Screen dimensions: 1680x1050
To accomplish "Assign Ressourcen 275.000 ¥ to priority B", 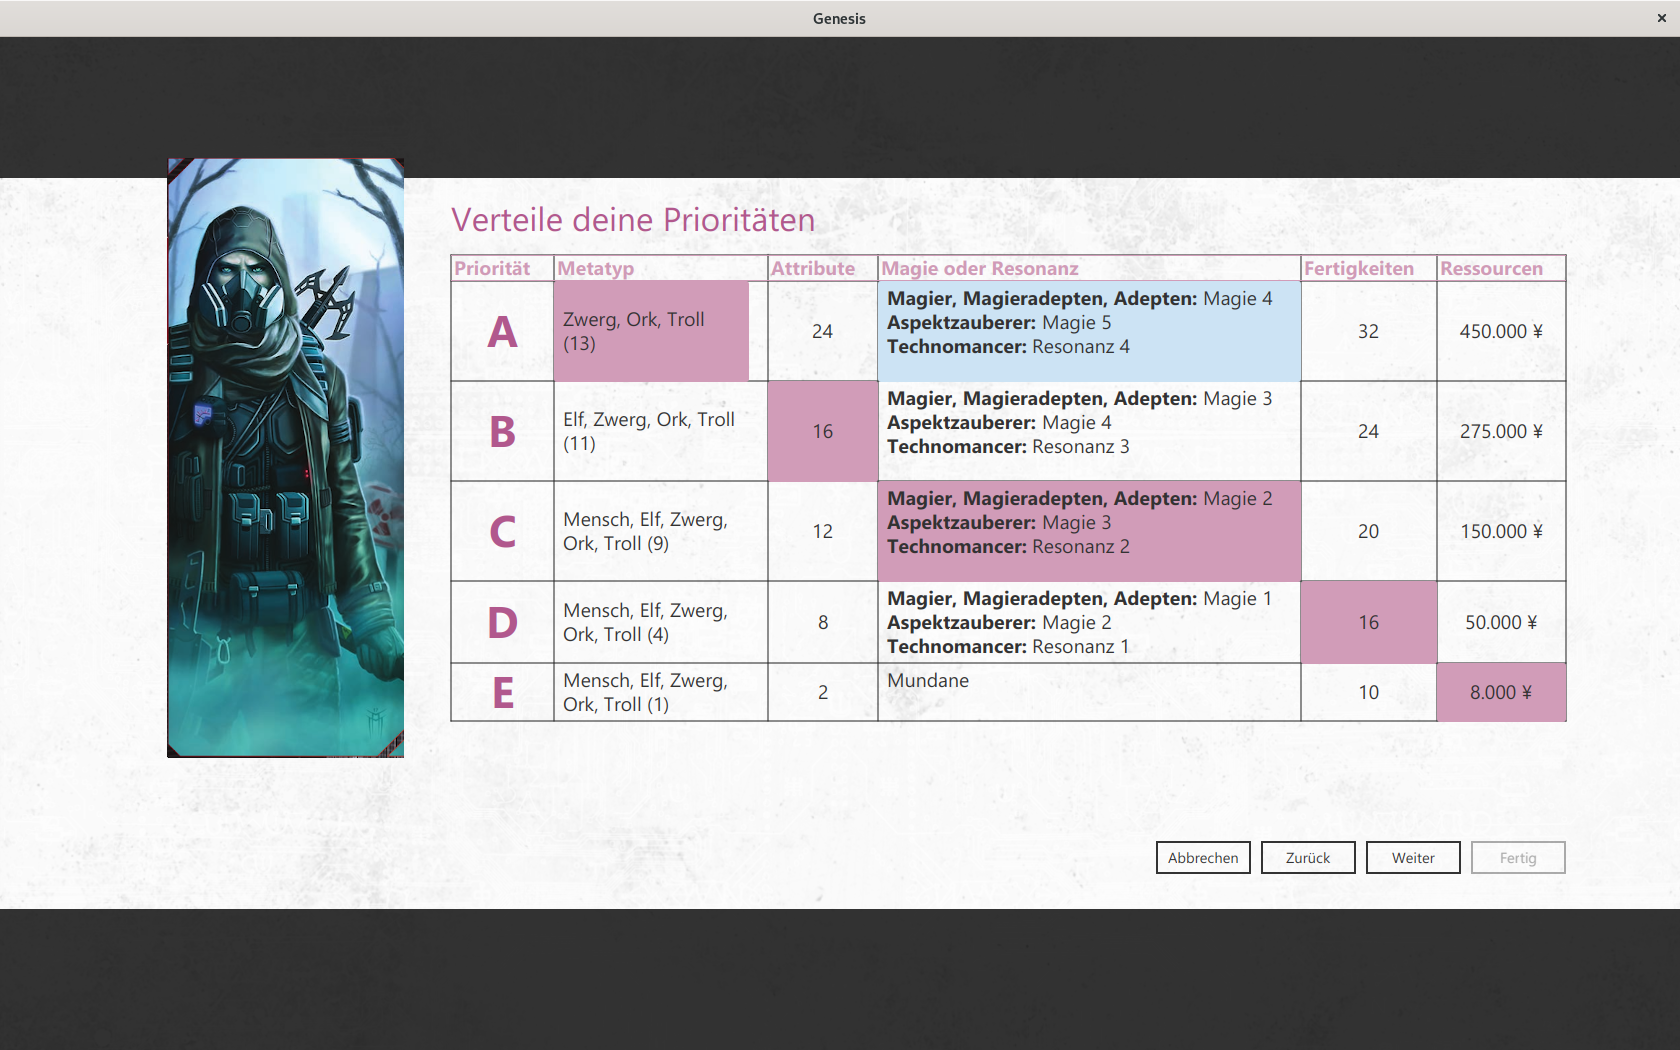I will [1500, 431].
